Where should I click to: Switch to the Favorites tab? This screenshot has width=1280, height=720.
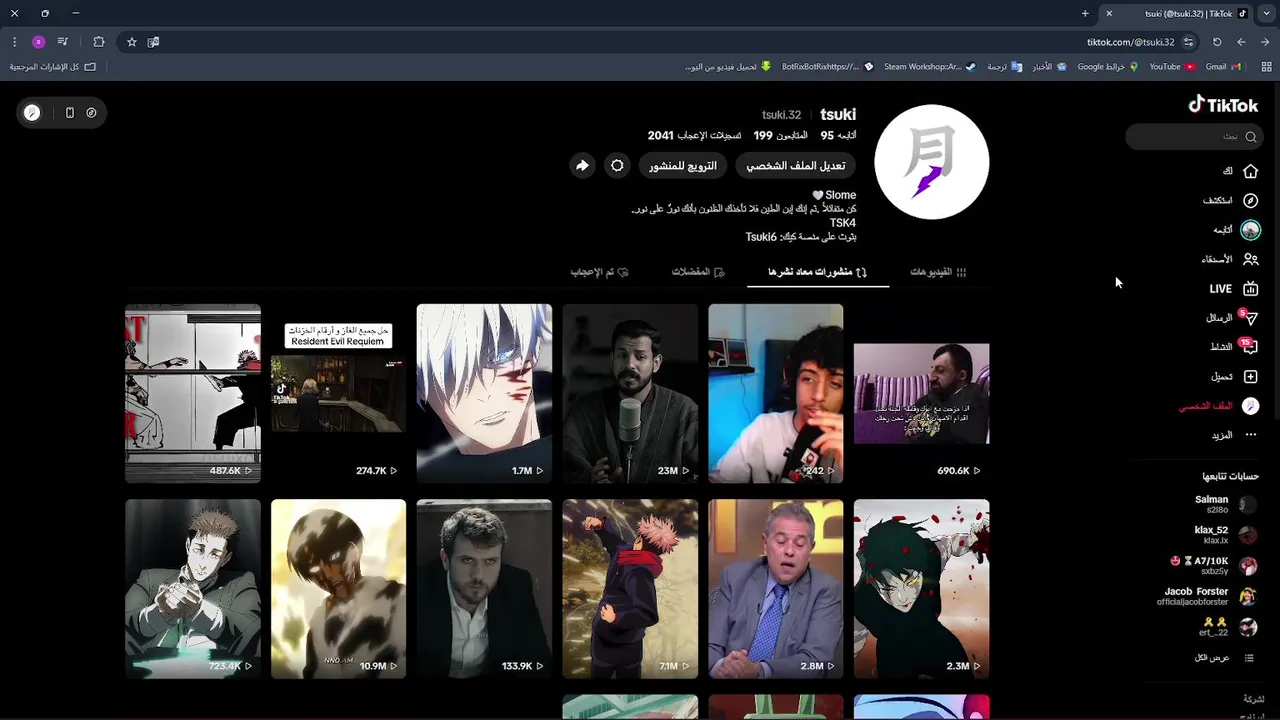pos(698,272)
